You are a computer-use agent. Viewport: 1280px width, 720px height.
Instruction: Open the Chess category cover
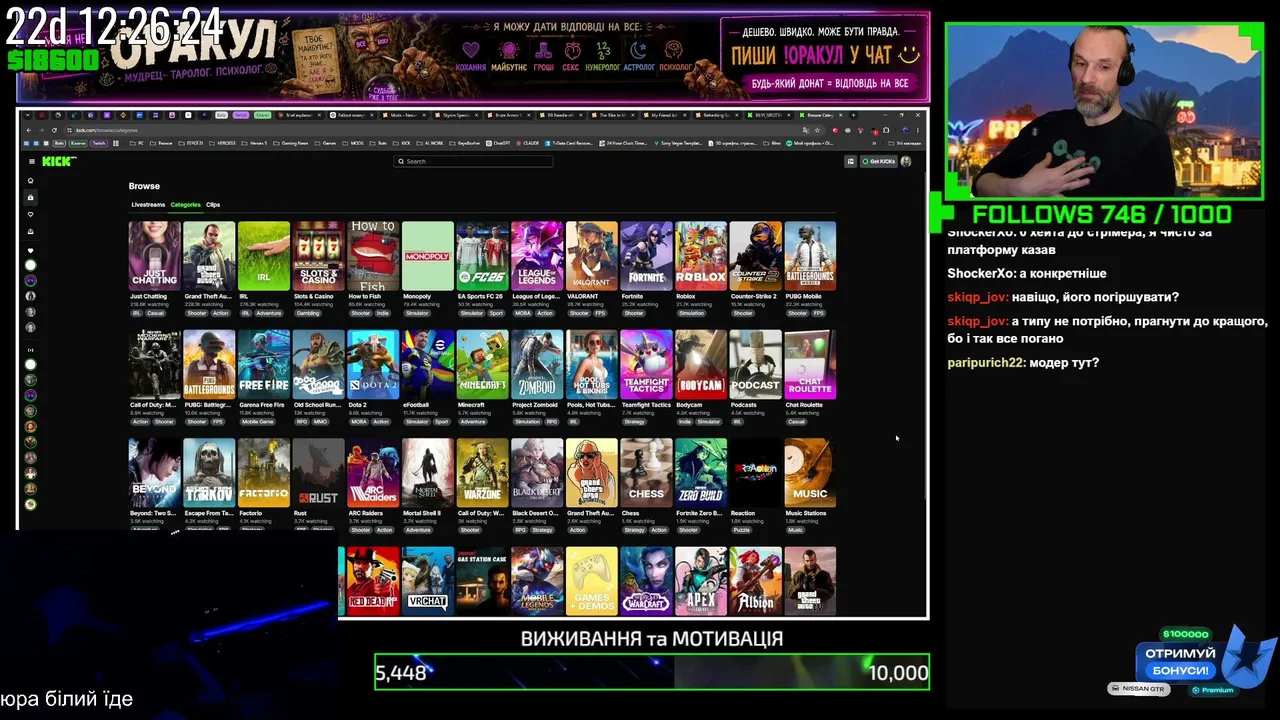[646, 472]
